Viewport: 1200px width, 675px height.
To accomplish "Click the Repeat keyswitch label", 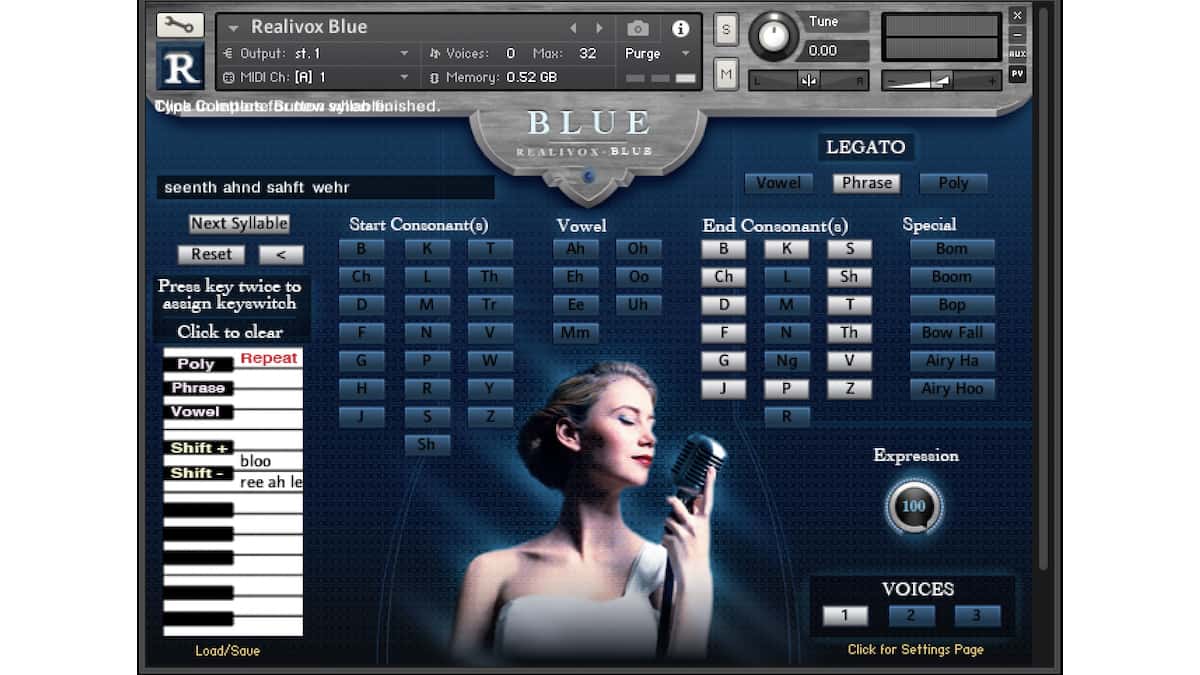I will (269, 358).
